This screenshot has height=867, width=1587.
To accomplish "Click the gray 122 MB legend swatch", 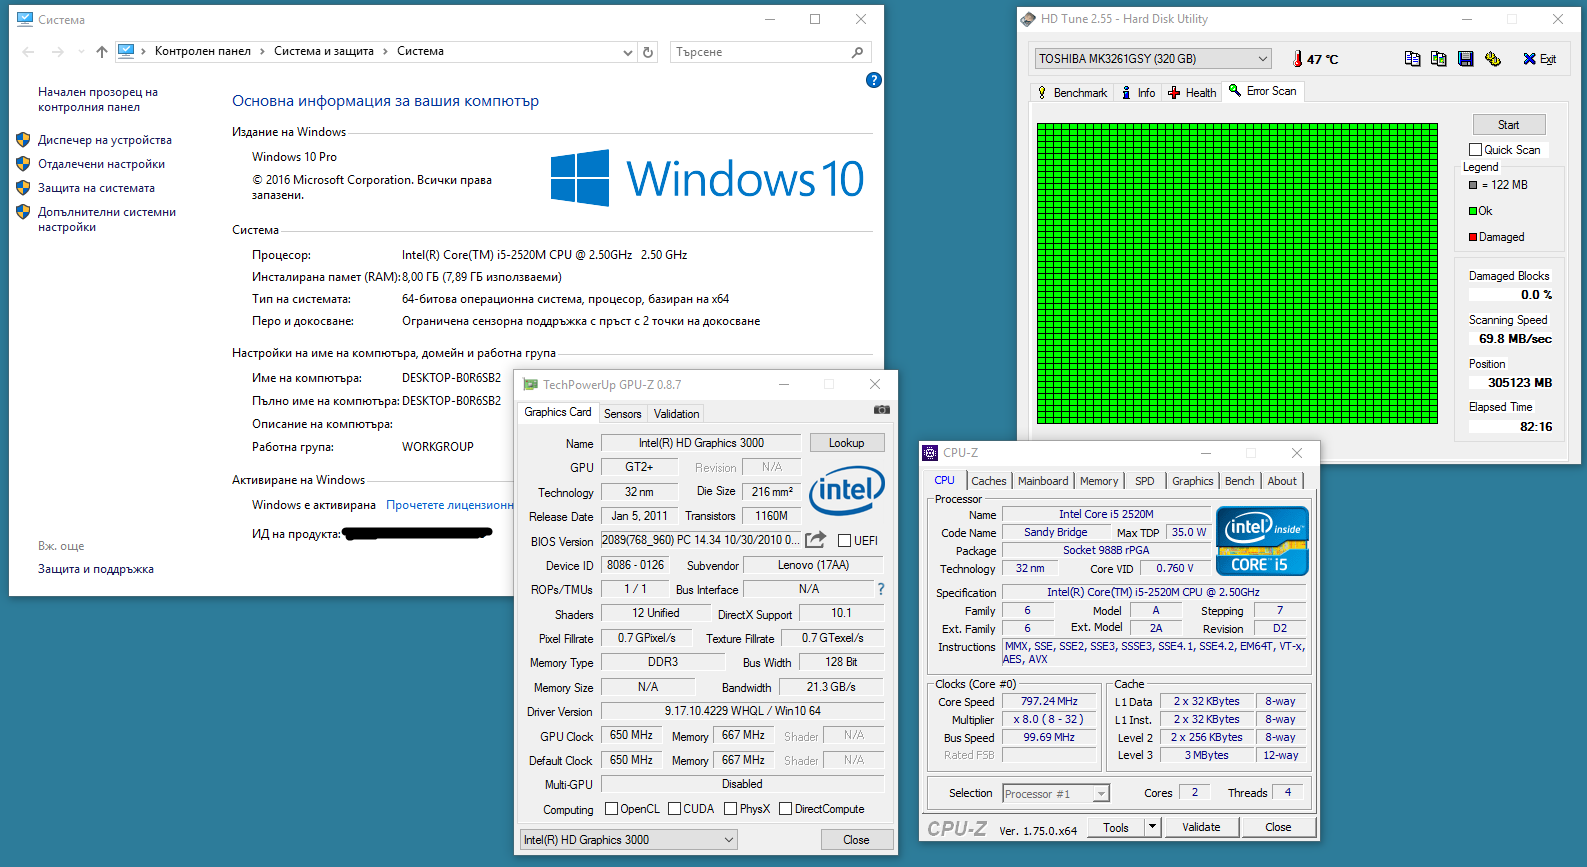I will coord(1473,185).
